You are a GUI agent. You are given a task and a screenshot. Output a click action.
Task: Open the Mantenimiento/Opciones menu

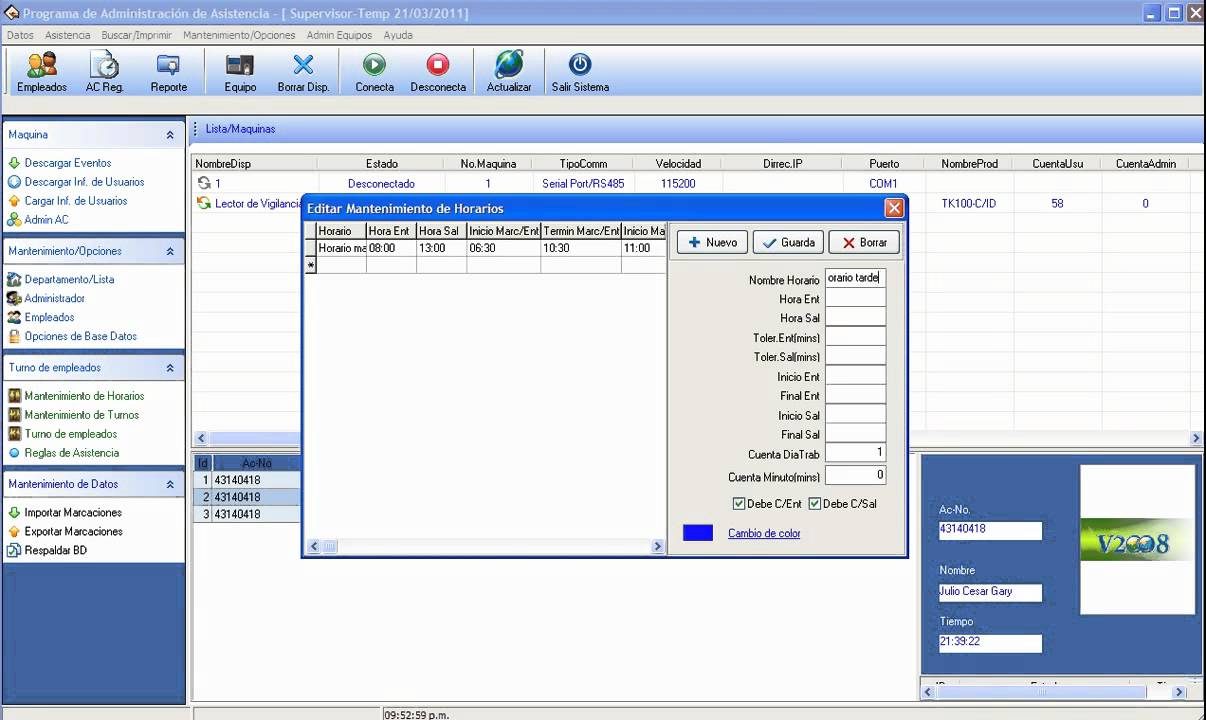[239, 35]
